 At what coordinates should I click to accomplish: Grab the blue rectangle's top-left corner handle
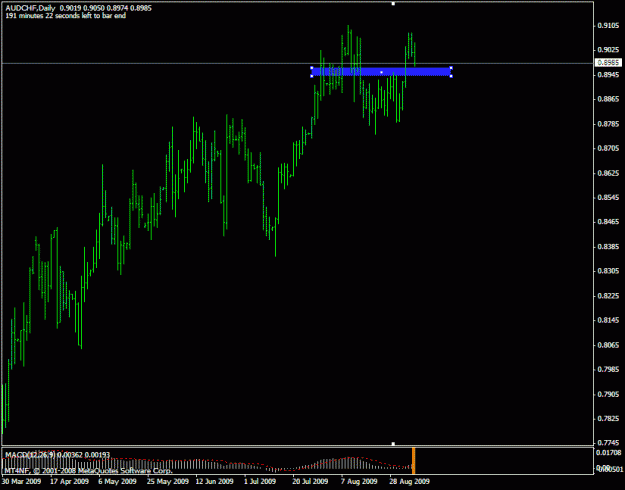pos(312,68)
